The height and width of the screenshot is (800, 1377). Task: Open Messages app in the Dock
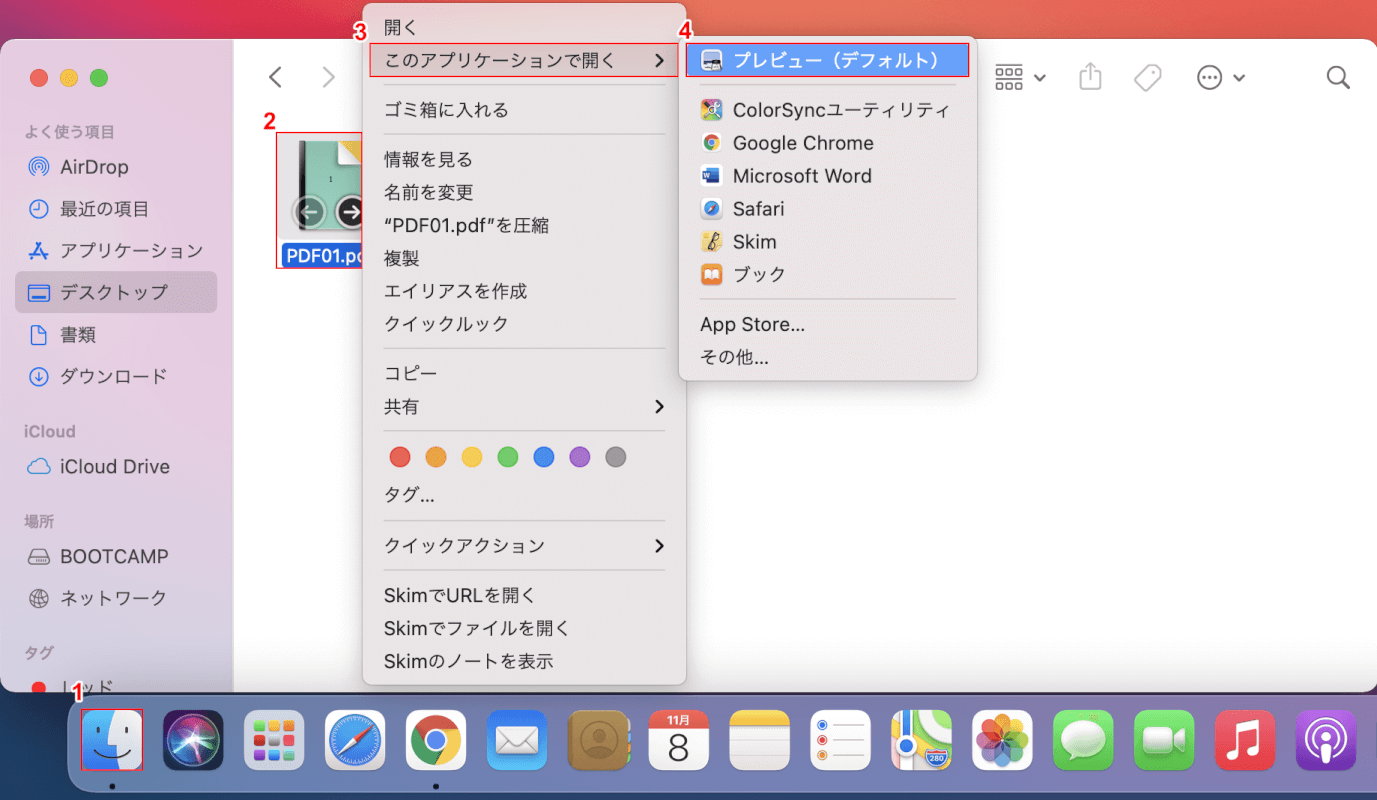pos(1084,740)
